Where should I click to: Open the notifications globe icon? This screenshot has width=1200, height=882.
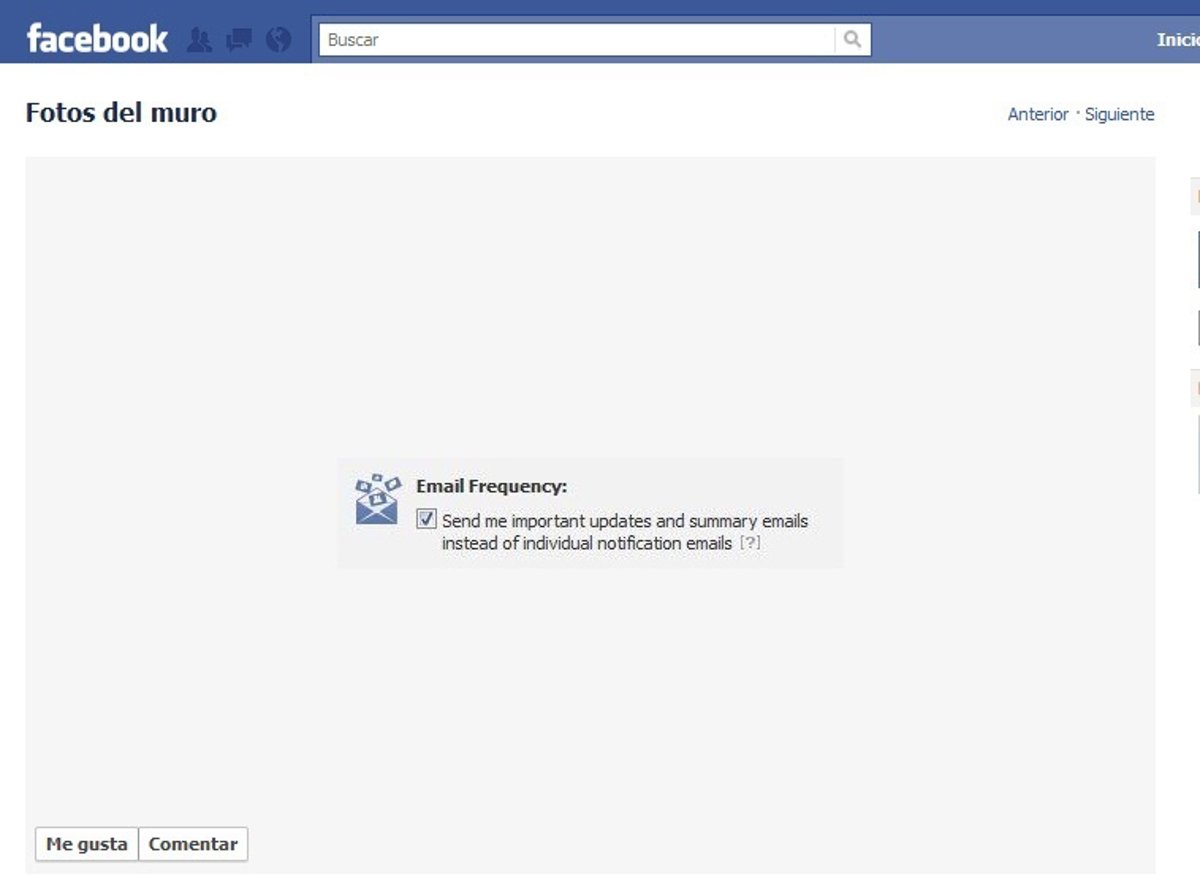coord(279,40)
